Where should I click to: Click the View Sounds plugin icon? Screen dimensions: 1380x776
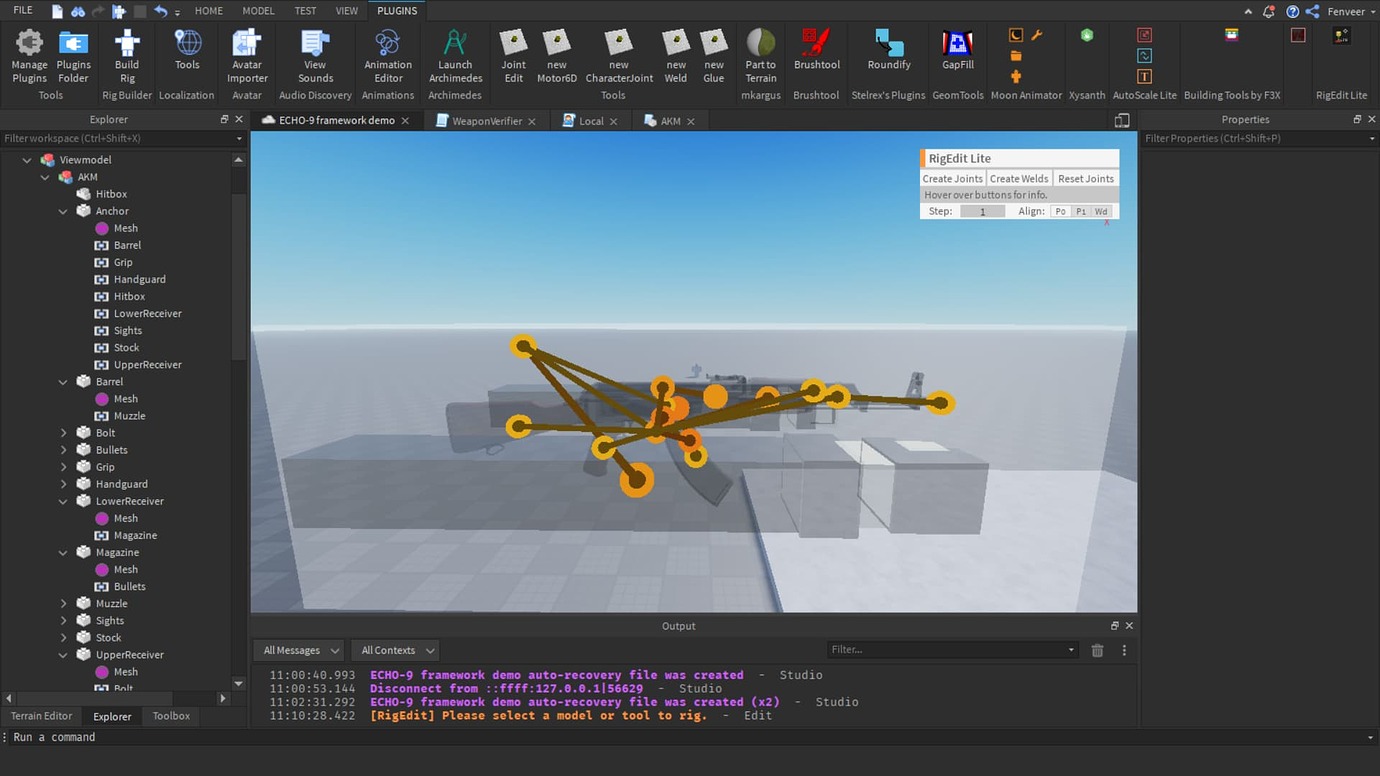click(315, 57)
